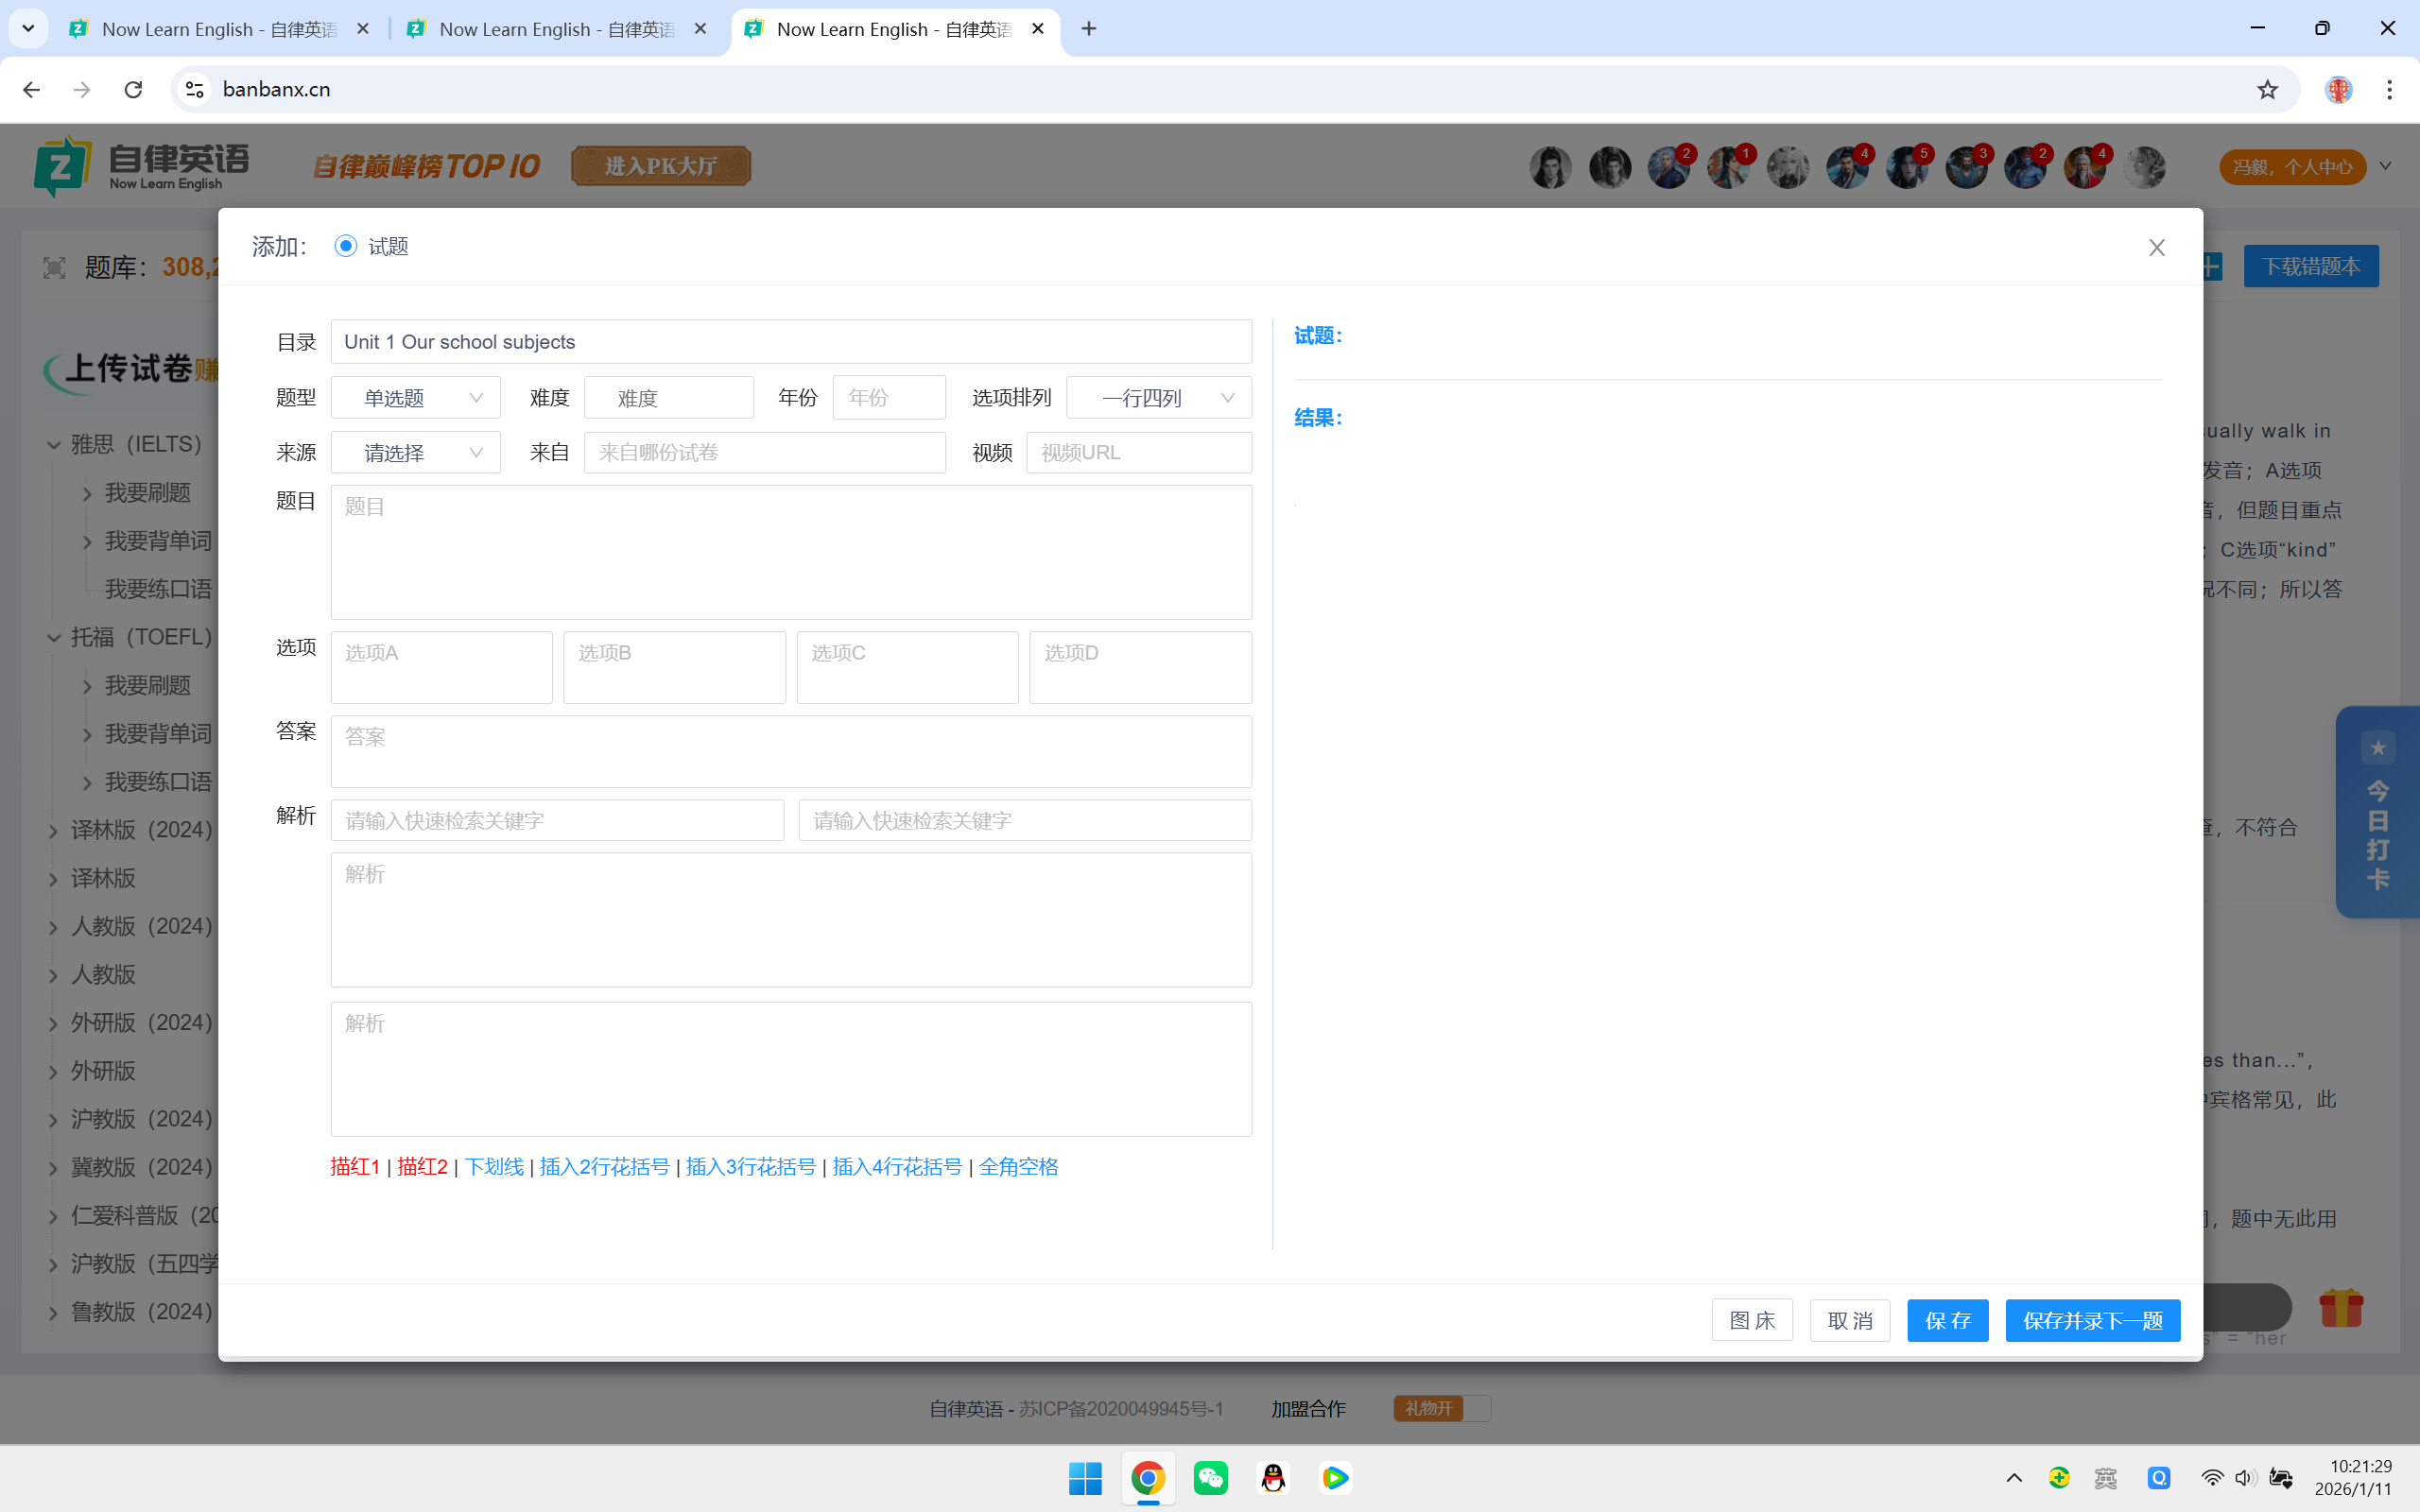This screenshot has width=2420, height=1512.
Task: Click the QQ penguin taskbar icon
Action: tap(1272, 1478)
